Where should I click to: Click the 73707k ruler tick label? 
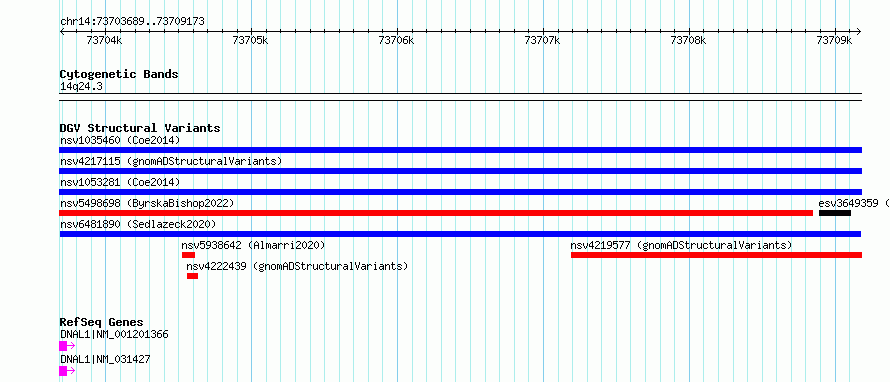click(x=543, y=40)
